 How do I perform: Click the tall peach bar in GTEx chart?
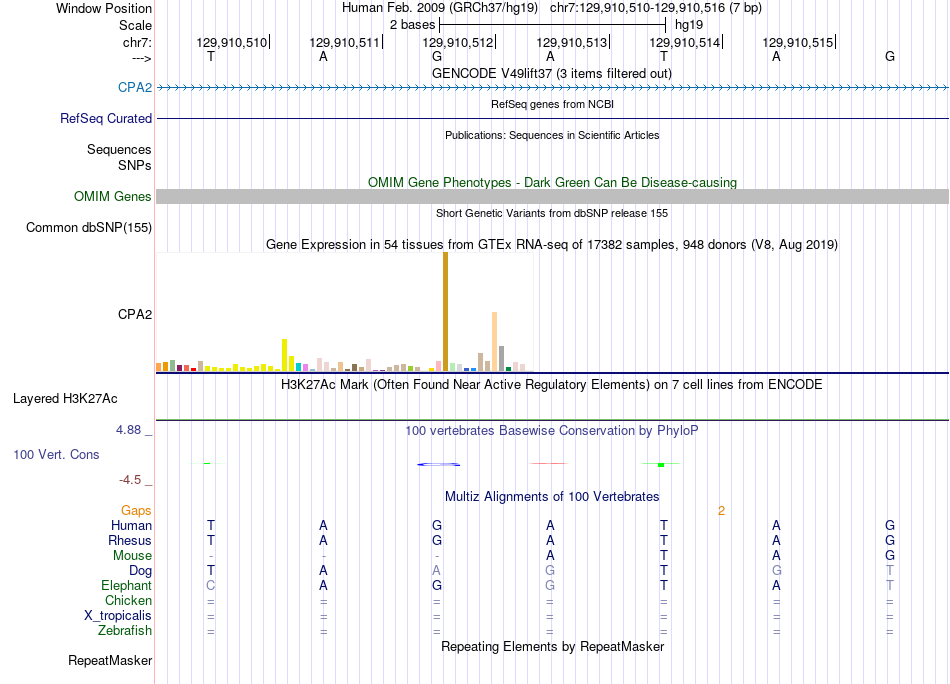[x=494, y=341]
